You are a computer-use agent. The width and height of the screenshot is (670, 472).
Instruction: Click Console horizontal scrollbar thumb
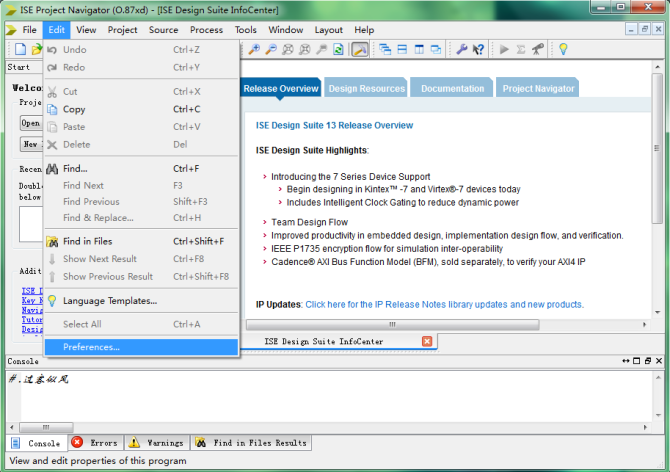pos(46,427)
